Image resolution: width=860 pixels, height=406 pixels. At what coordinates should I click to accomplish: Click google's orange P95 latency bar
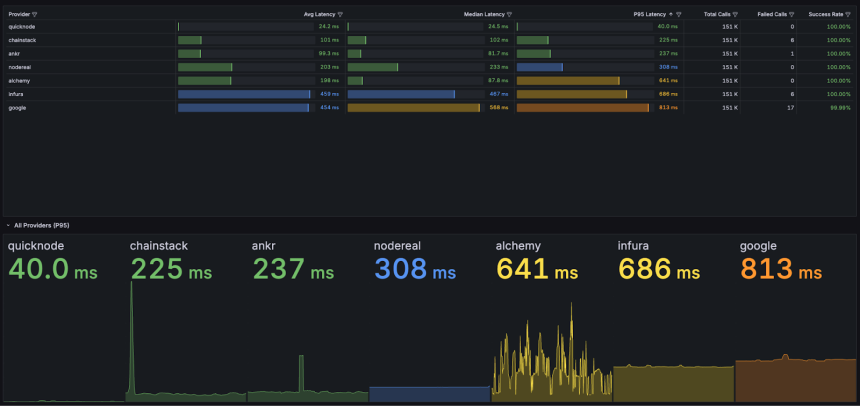[583, 107]
